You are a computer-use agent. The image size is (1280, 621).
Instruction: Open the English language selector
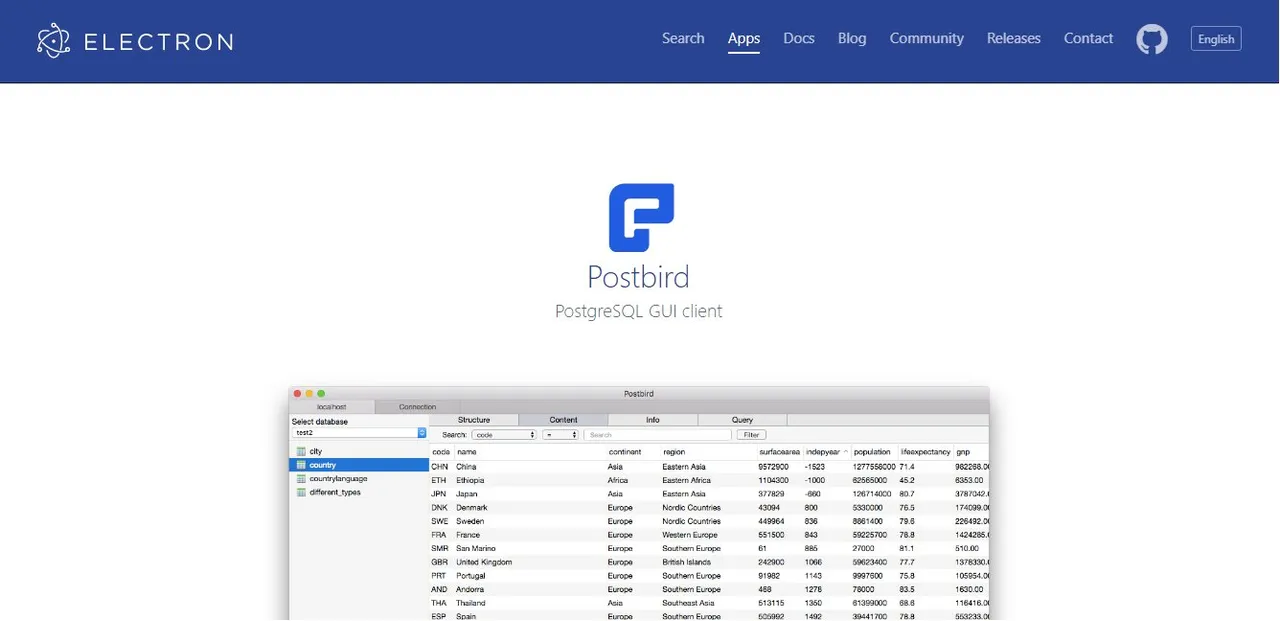[x=1216, y=39]
